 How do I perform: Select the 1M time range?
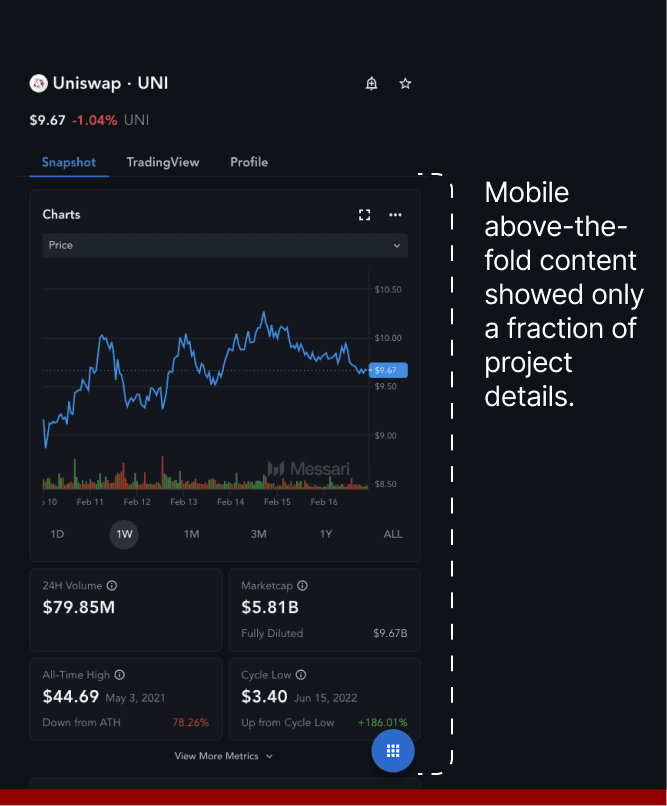(192, 534)
